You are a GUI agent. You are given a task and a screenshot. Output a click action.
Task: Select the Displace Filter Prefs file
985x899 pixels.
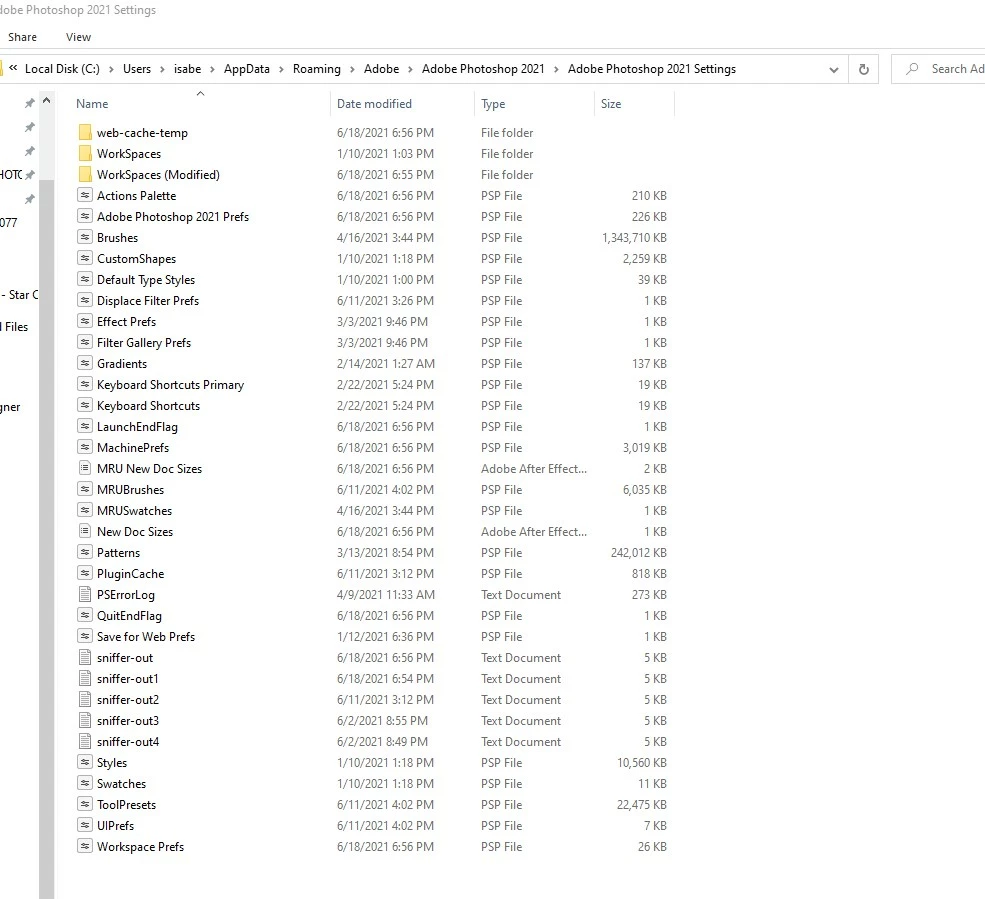[148, 300]
